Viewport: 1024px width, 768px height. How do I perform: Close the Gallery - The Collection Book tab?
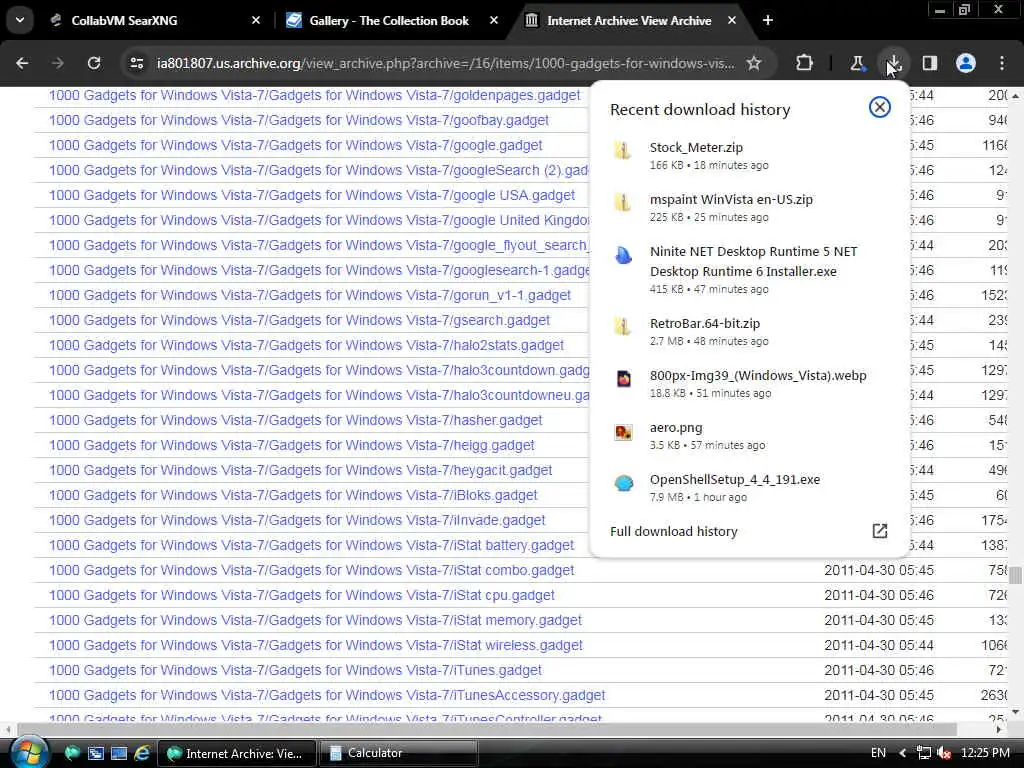coord(494,20)
